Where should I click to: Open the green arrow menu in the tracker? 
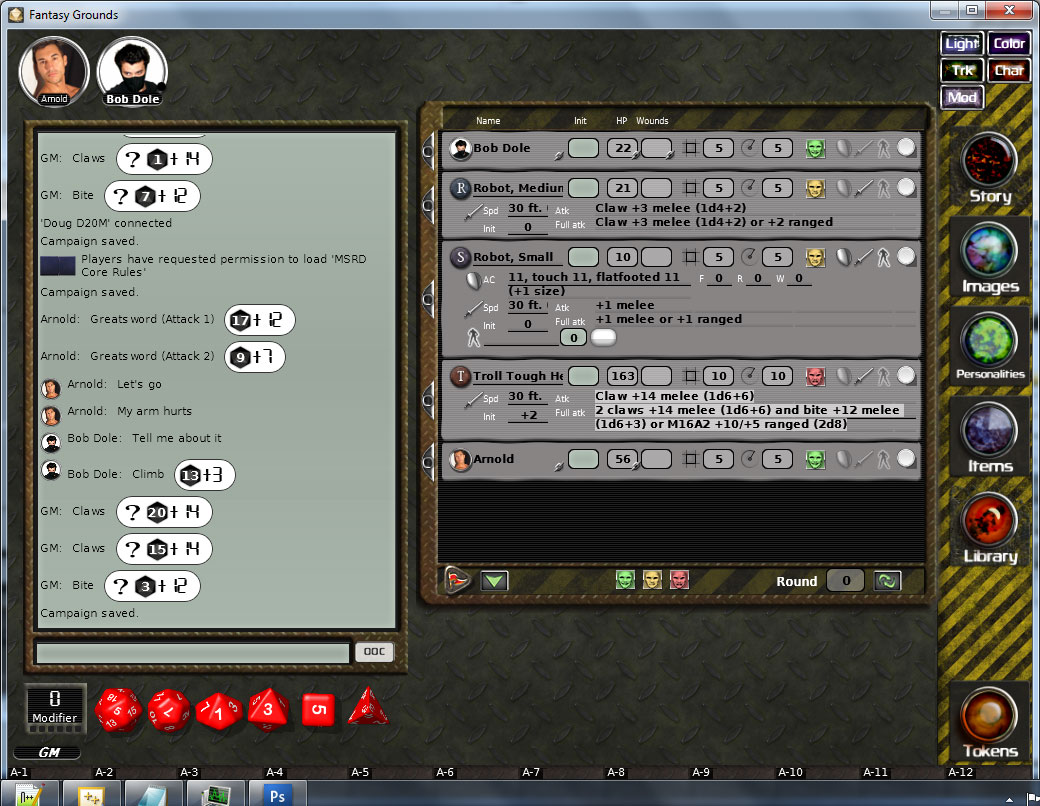click(494, 580)
